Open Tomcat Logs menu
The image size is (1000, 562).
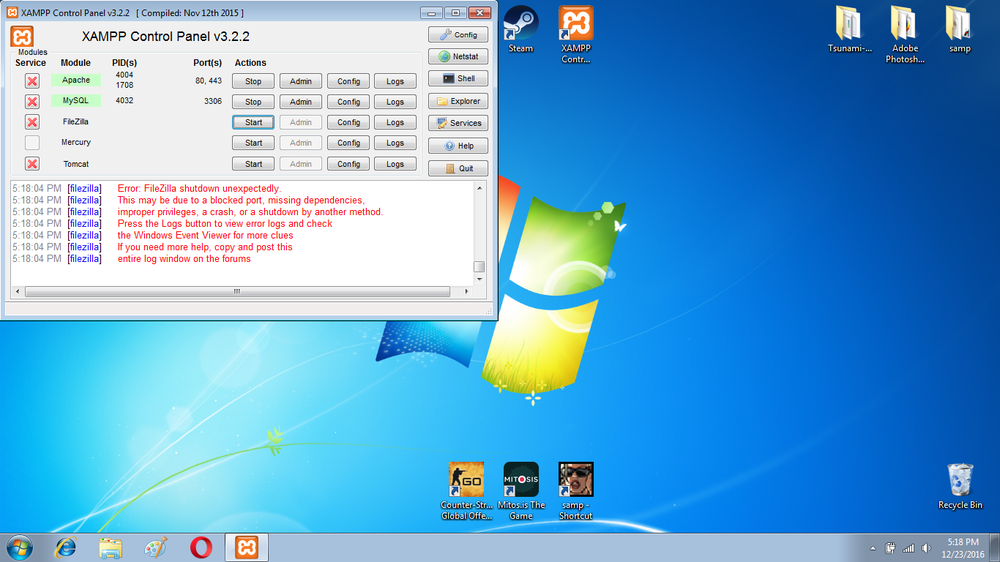(395, 164)
